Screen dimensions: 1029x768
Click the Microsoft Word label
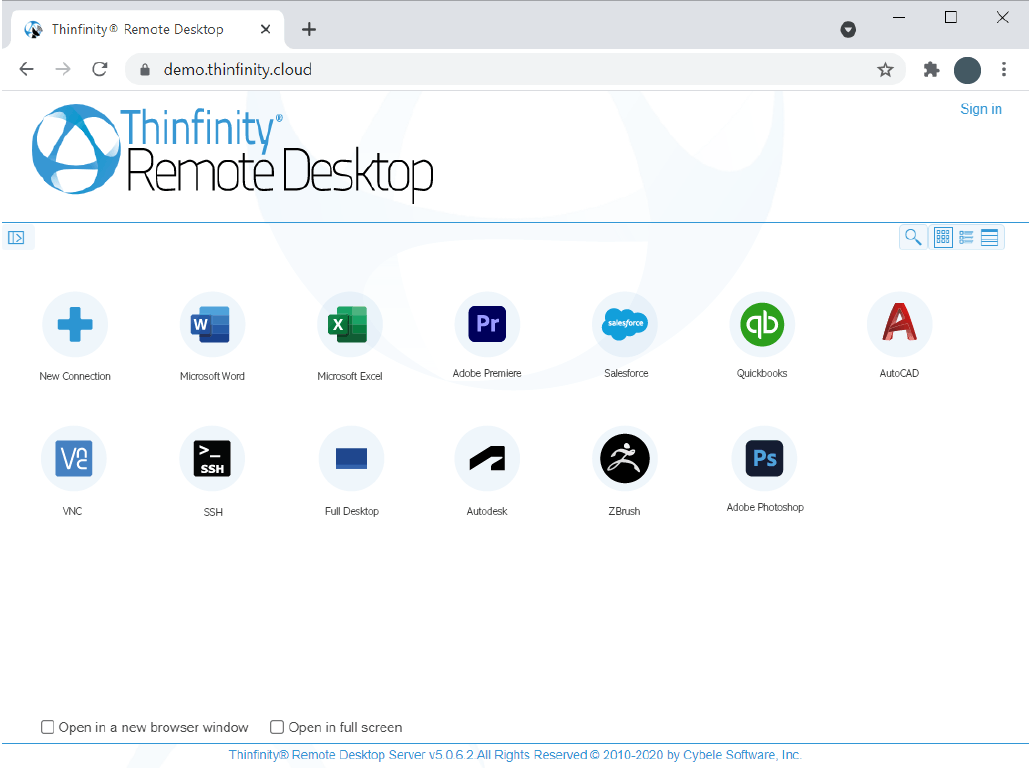point(212,376)
